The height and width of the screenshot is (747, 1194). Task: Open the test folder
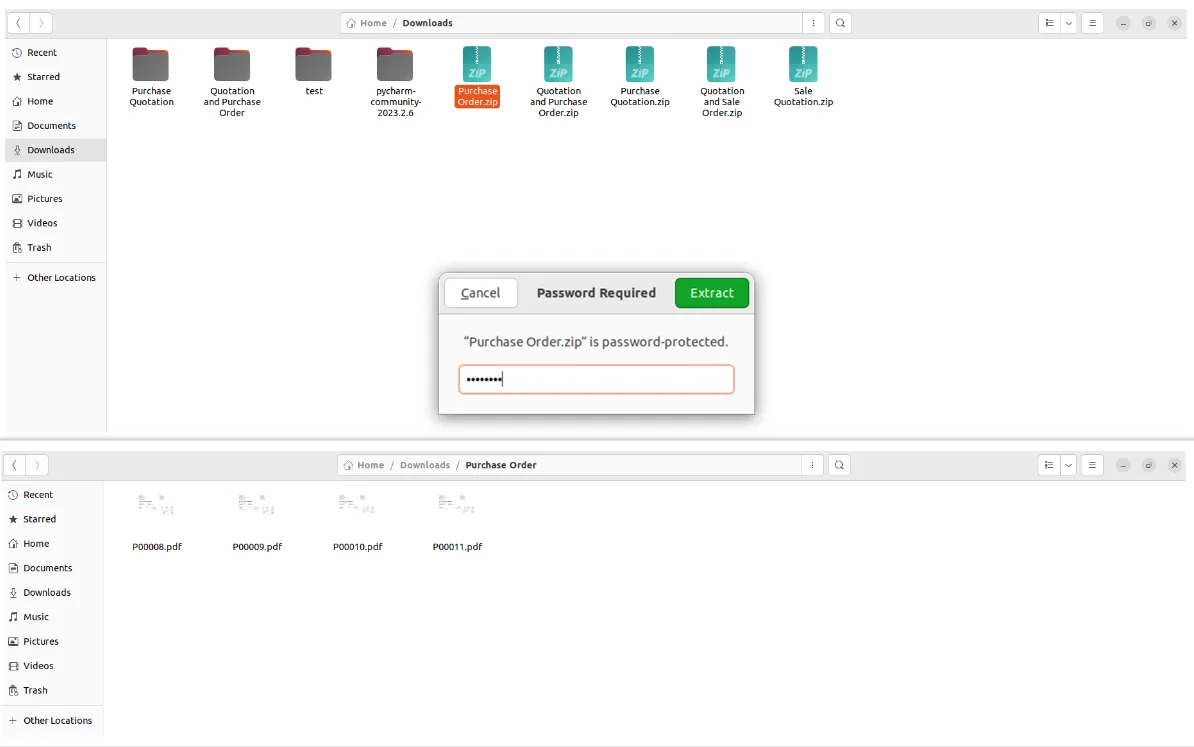pyautogui.click(x=314, y=71)
